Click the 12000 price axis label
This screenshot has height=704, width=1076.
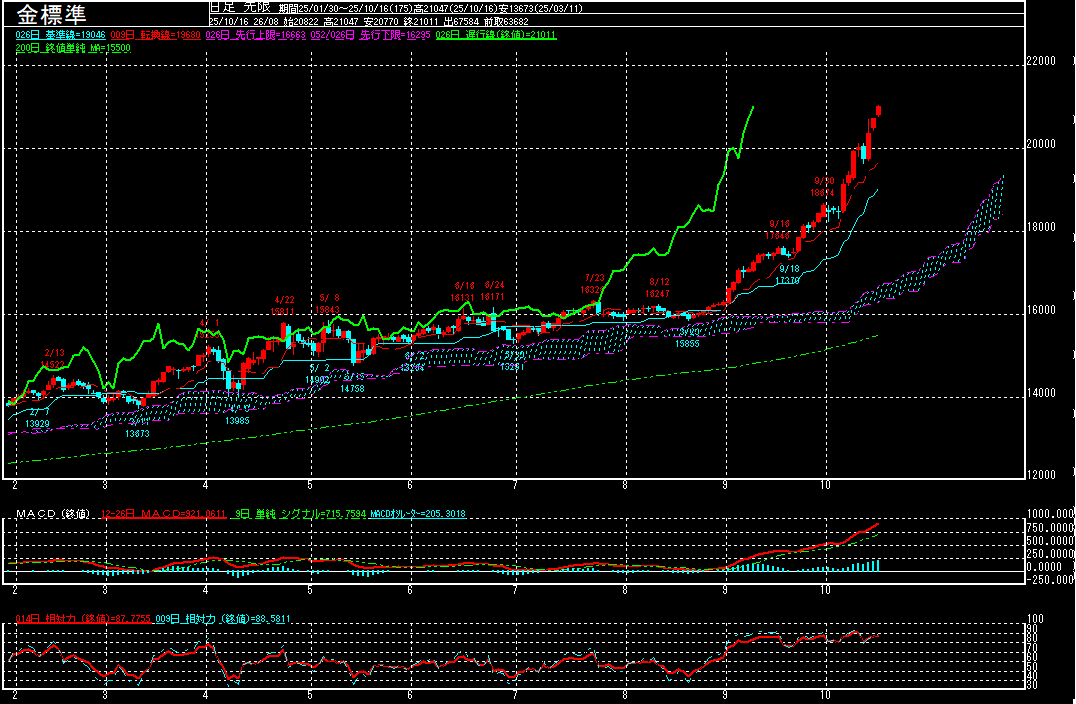[x=1042, y=475]
